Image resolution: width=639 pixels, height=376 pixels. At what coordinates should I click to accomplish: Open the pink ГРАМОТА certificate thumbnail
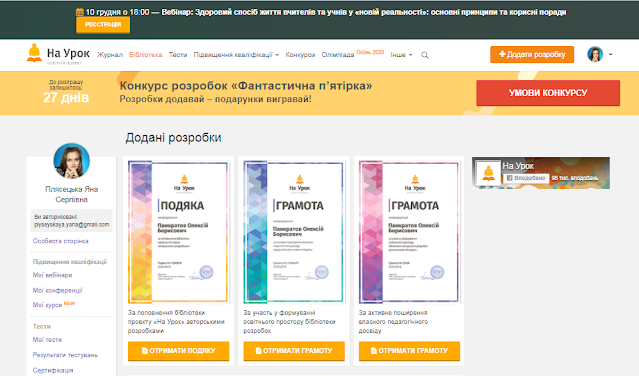pos(409,232)
